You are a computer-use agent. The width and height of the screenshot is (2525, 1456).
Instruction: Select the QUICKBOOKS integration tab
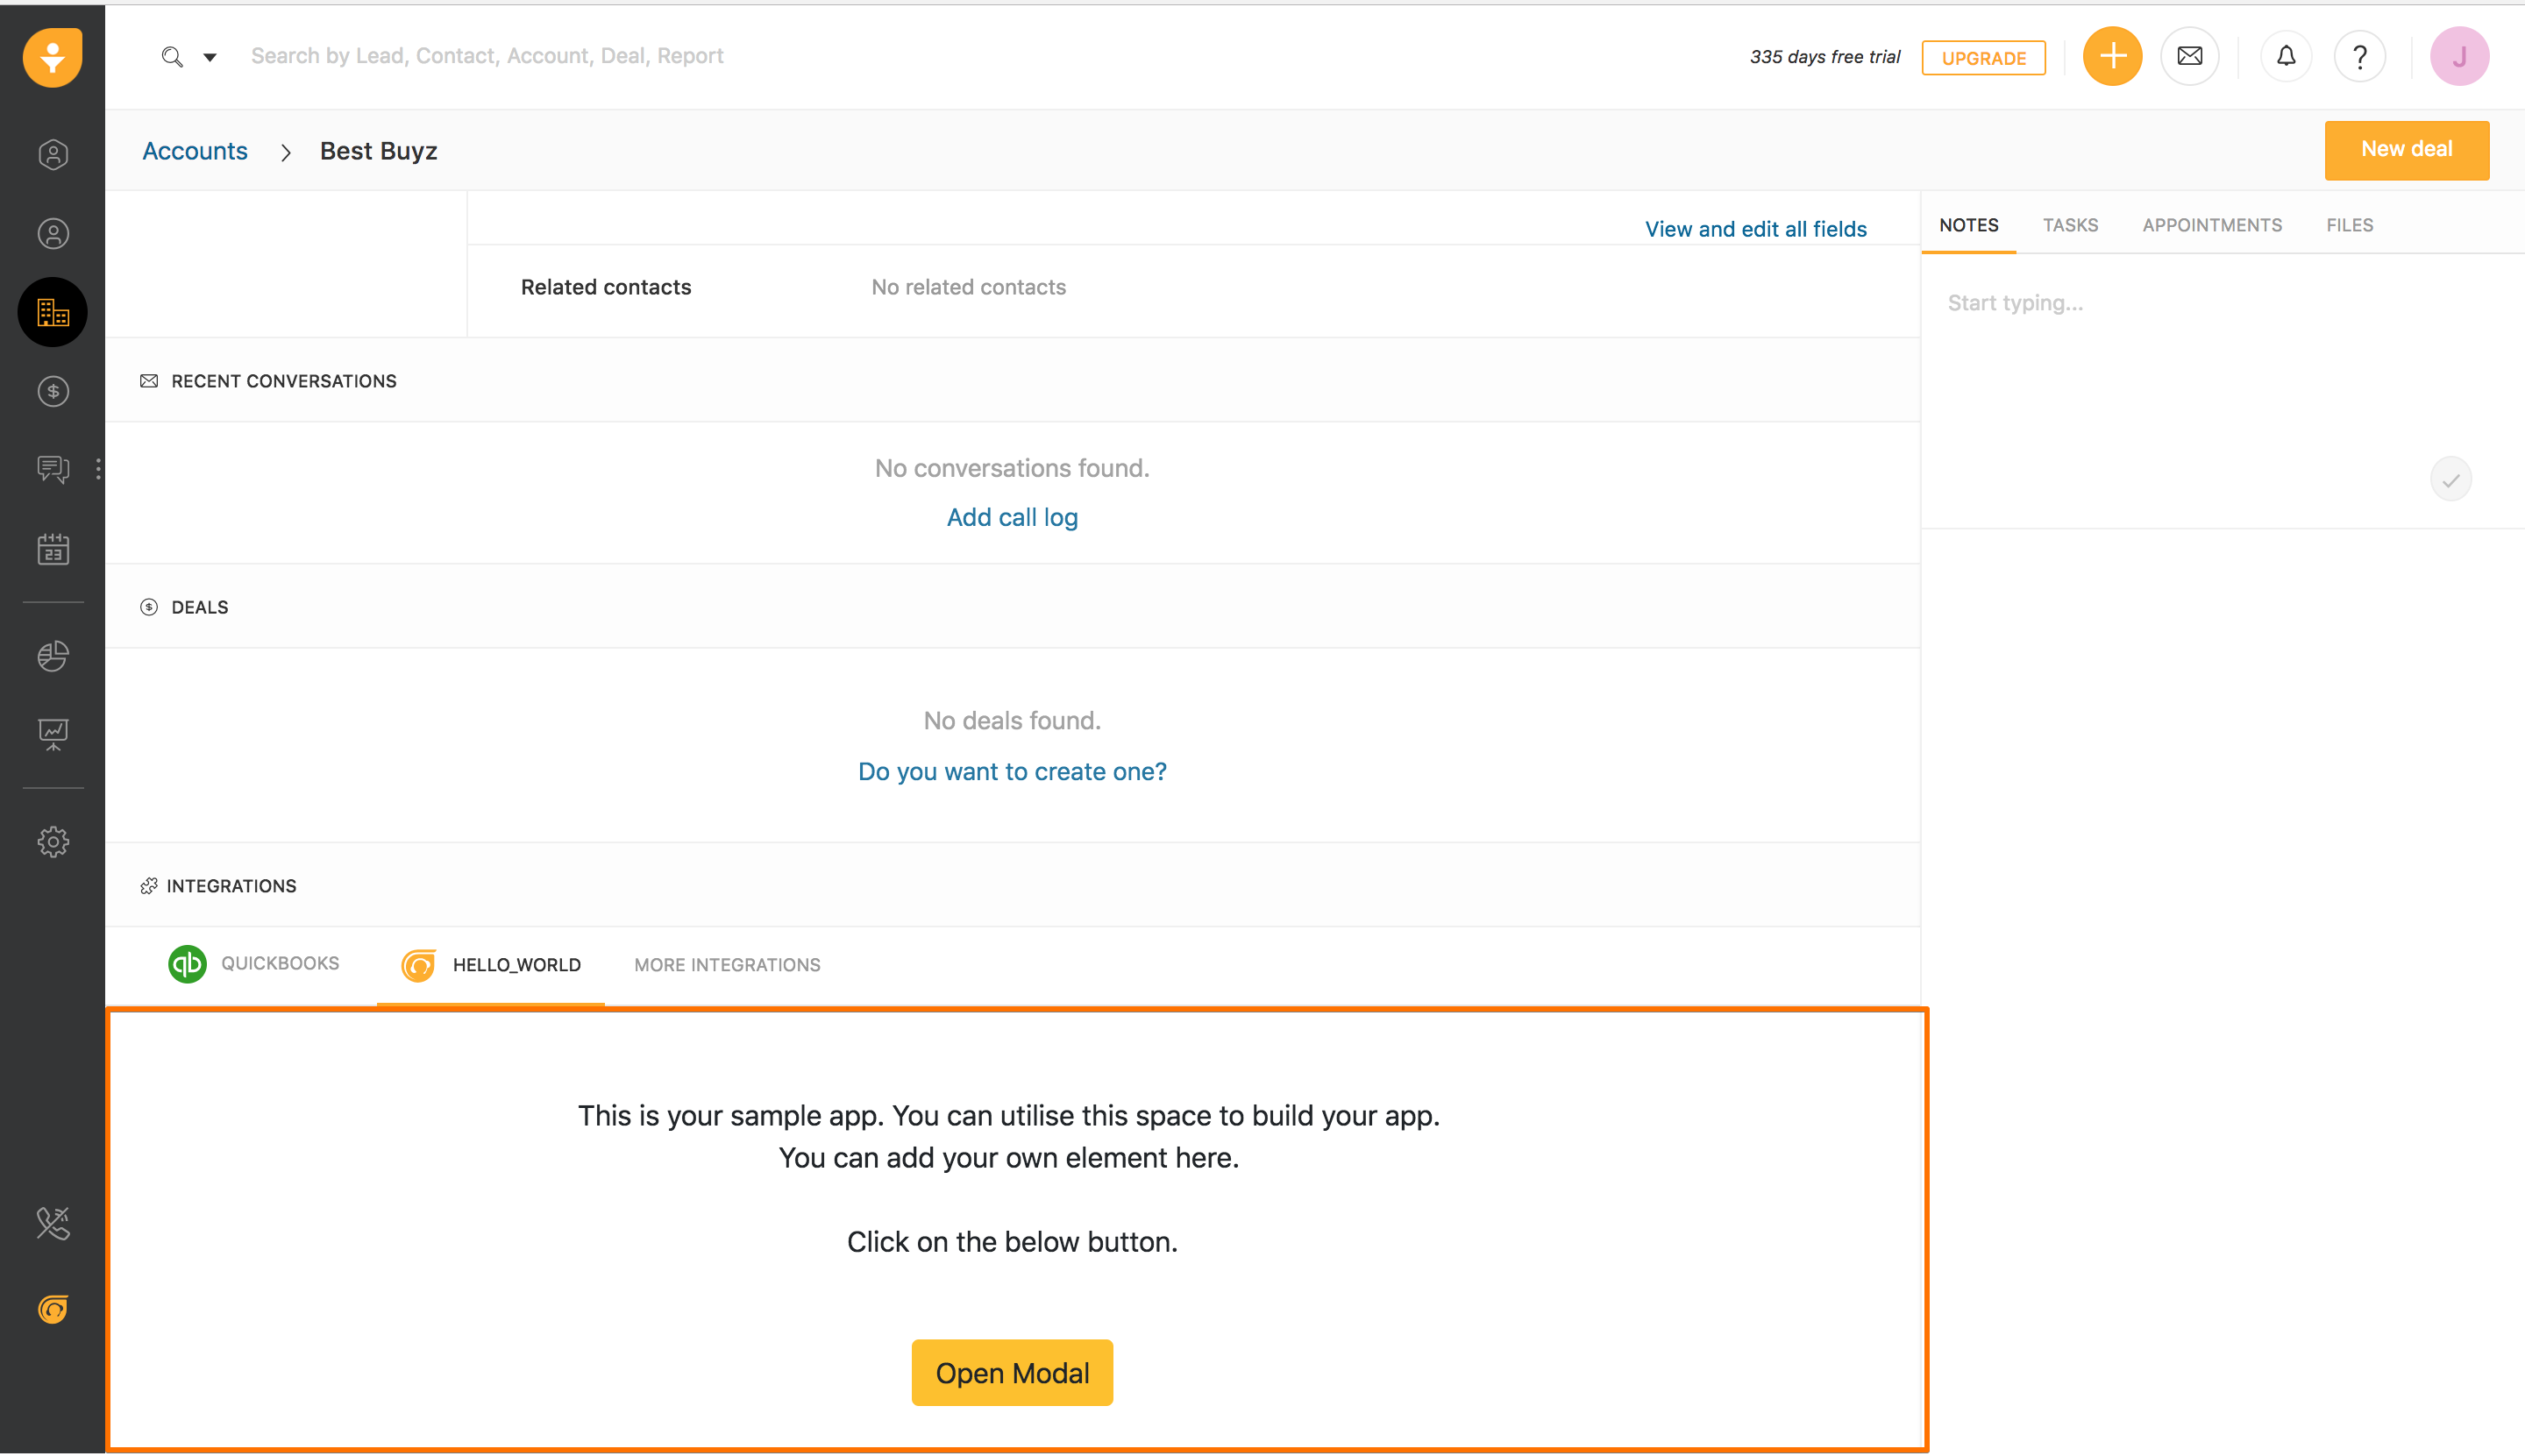tap(253, 964)
